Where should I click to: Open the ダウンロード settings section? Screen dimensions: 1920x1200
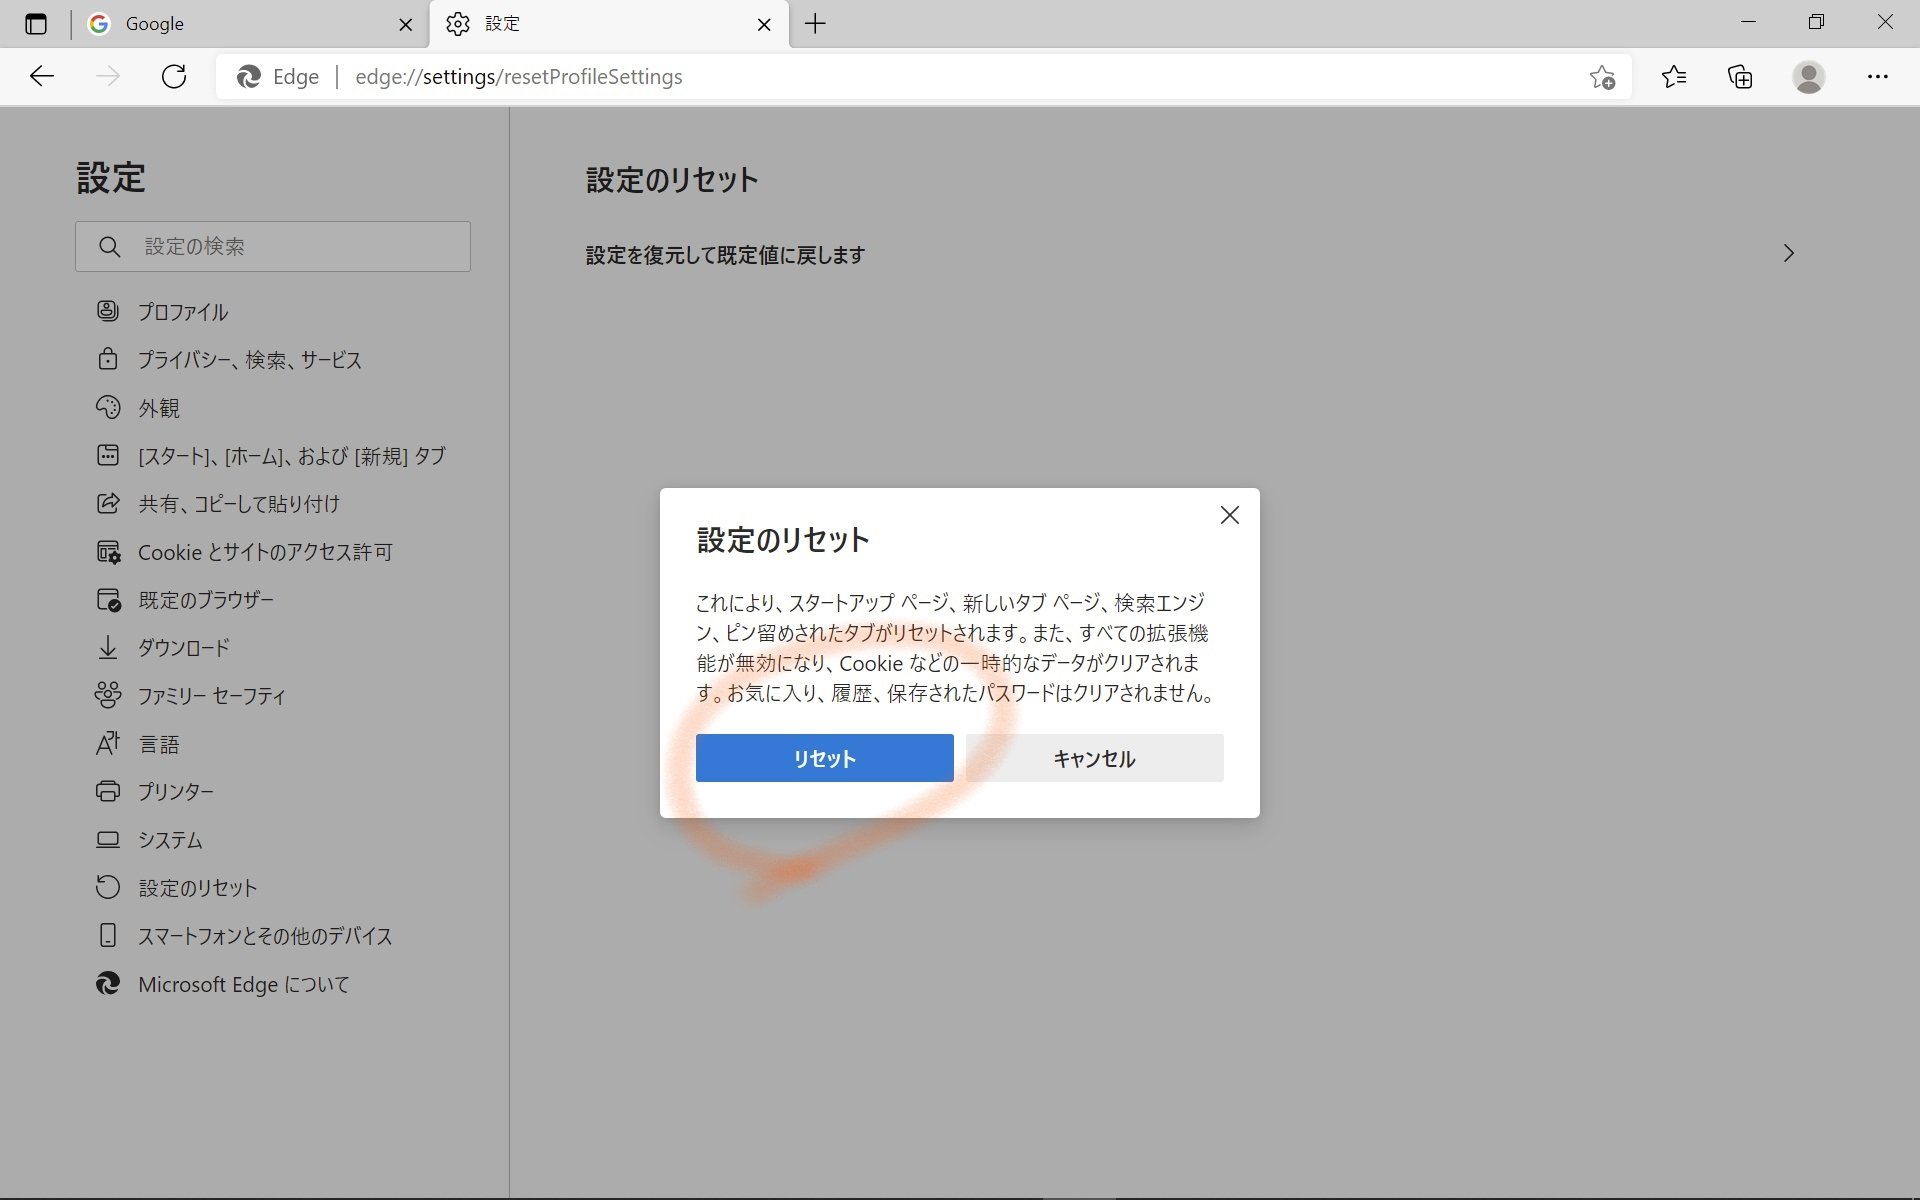pyautogui.click(x=183, y=647)
